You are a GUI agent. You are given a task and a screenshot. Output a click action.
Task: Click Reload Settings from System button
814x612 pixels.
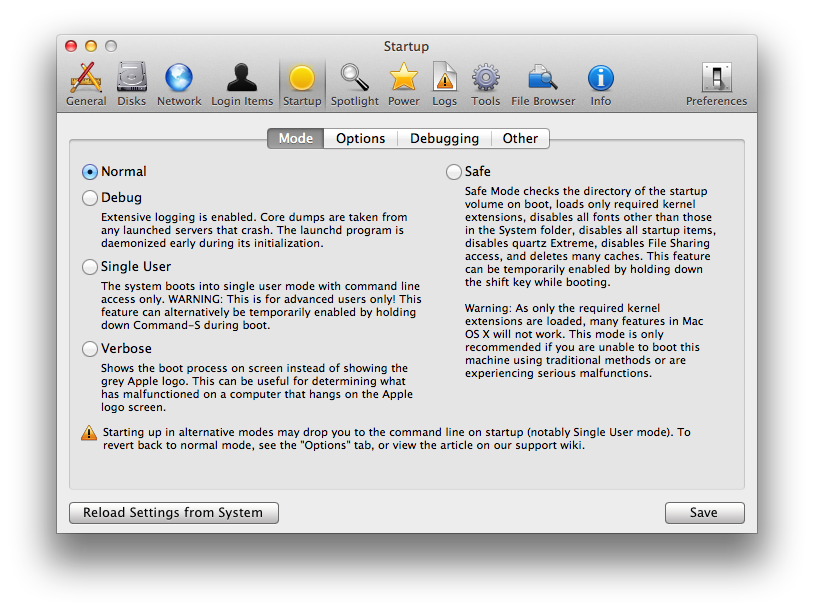click(173, 513)
